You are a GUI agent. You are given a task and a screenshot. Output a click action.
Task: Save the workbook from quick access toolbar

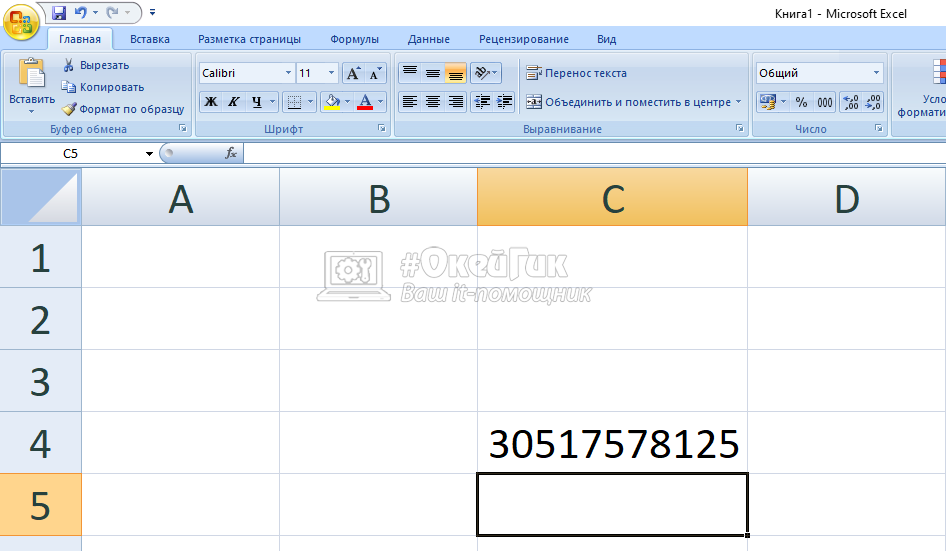pos(59,13)
